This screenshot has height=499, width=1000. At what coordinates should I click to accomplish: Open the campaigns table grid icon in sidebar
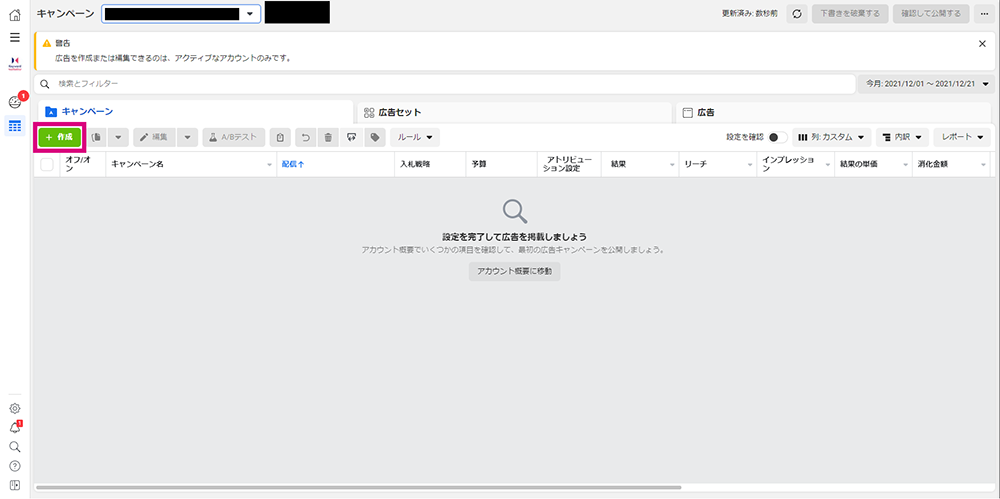pyautogui.click(x=15, y=126)
